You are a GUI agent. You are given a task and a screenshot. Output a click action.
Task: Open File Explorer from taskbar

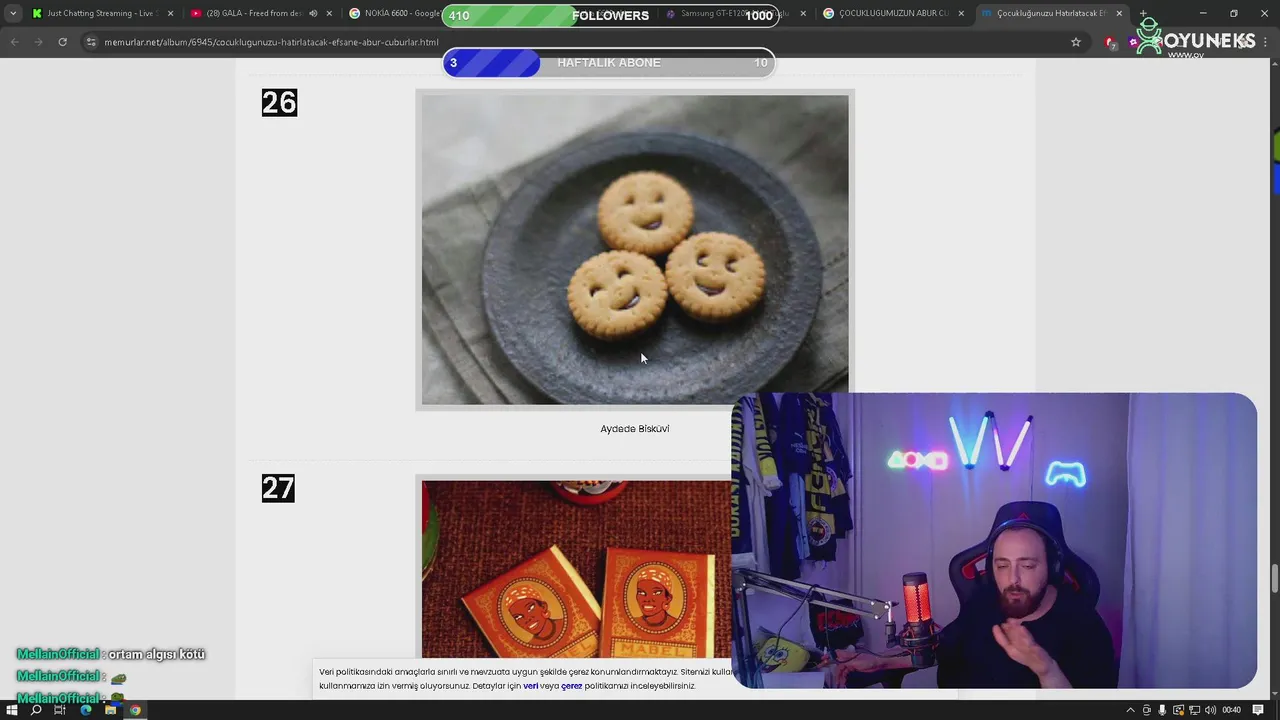(110, 710)
